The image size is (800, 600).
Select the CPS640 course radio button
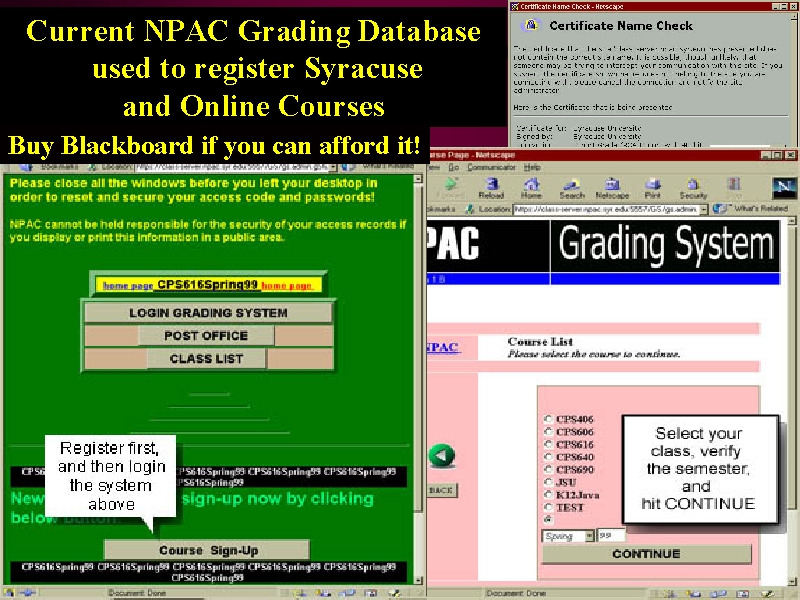point(548,457)
